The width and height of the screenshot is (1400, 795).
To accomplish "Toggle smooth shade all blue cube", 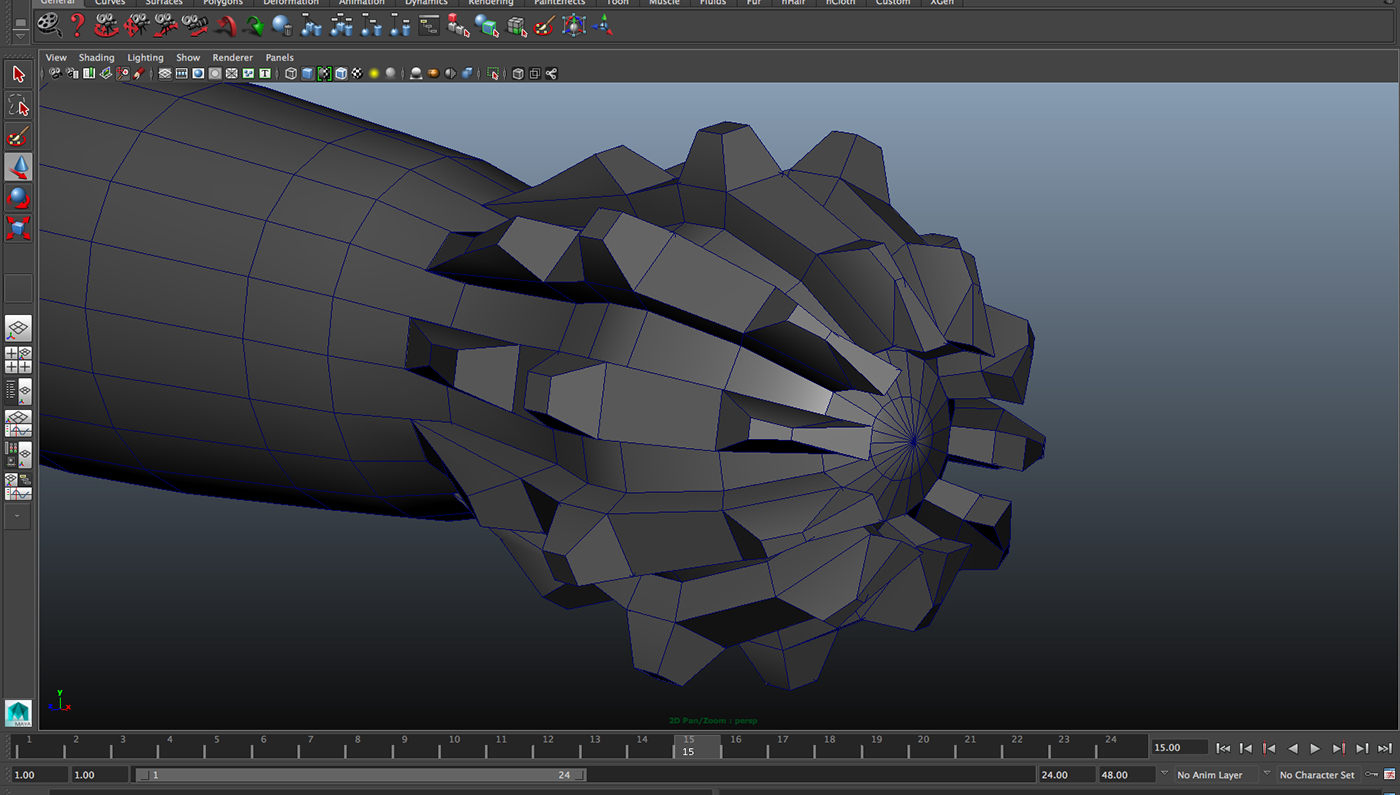I will pyautogui.click(x=308, y=73).
